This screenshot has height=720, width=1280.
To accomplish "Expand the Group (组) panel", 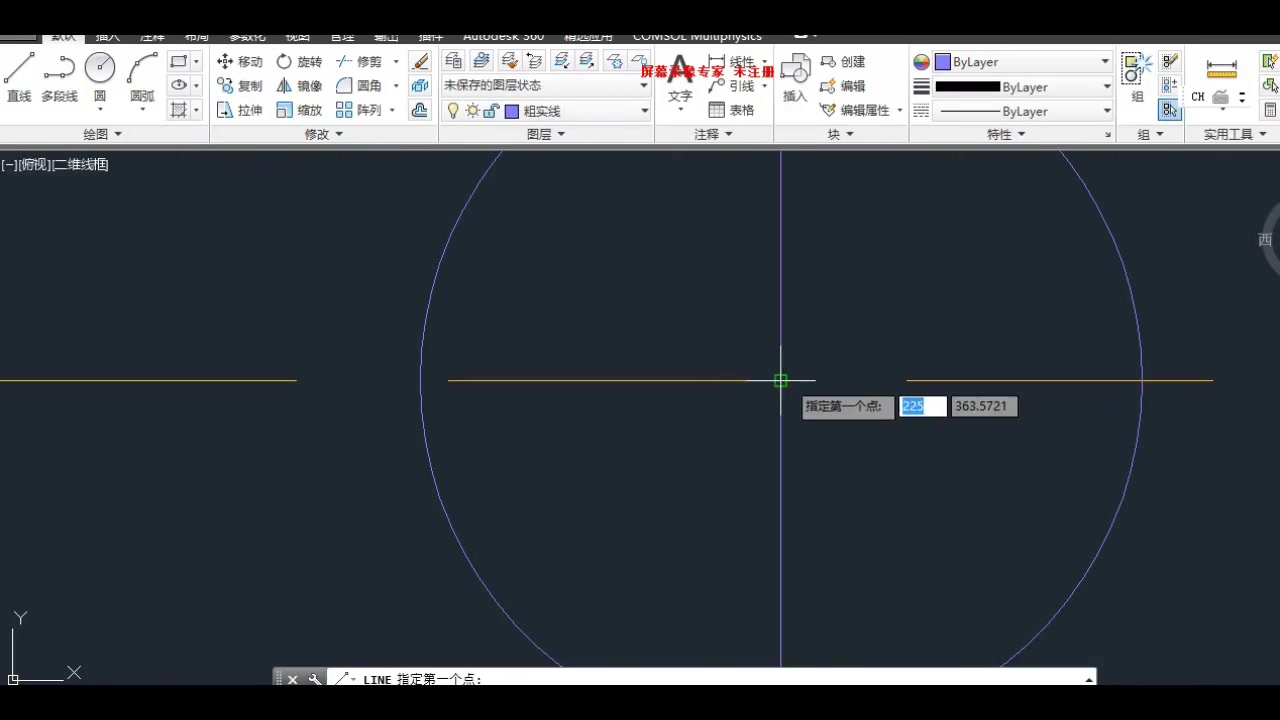I will (x=1151, y=134).
